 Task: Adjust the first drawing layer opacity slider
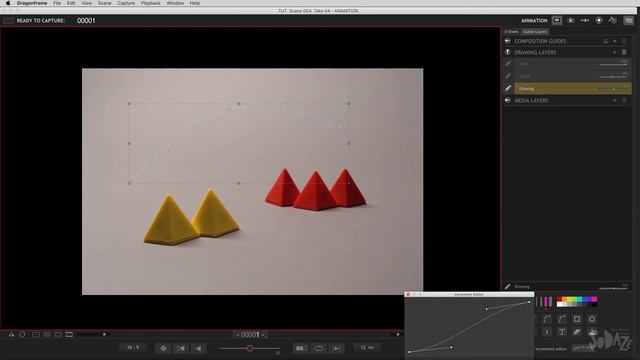[x=613, y=64]
